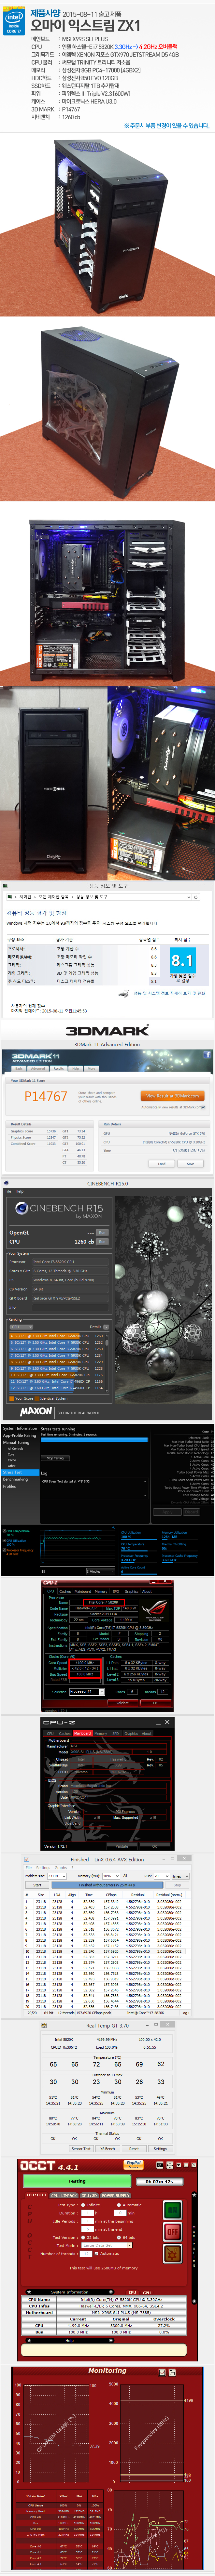Click the 3DMARK logo heading
215x2576 pixels.
coord(107,1030)
